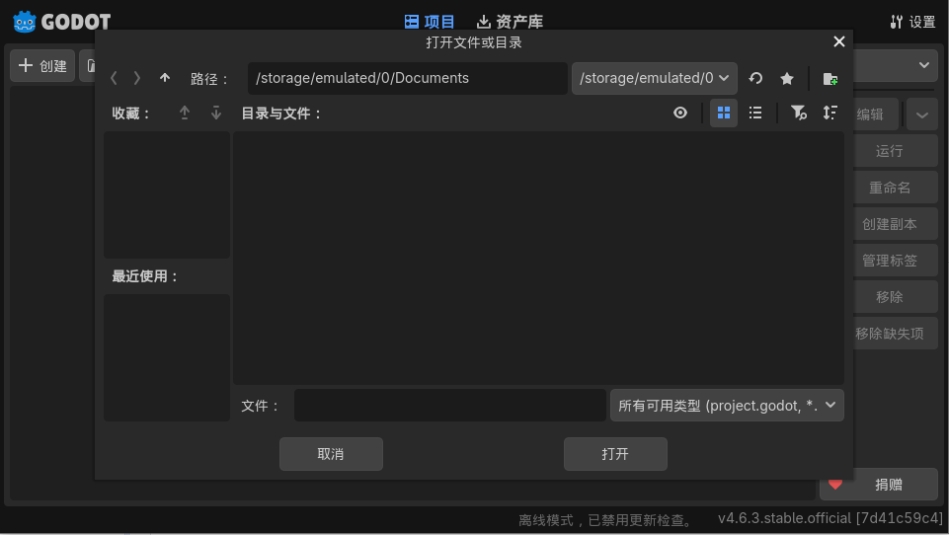Switch to list view
The width and height of the screenshot is (949, 535).
coord(755,113)
